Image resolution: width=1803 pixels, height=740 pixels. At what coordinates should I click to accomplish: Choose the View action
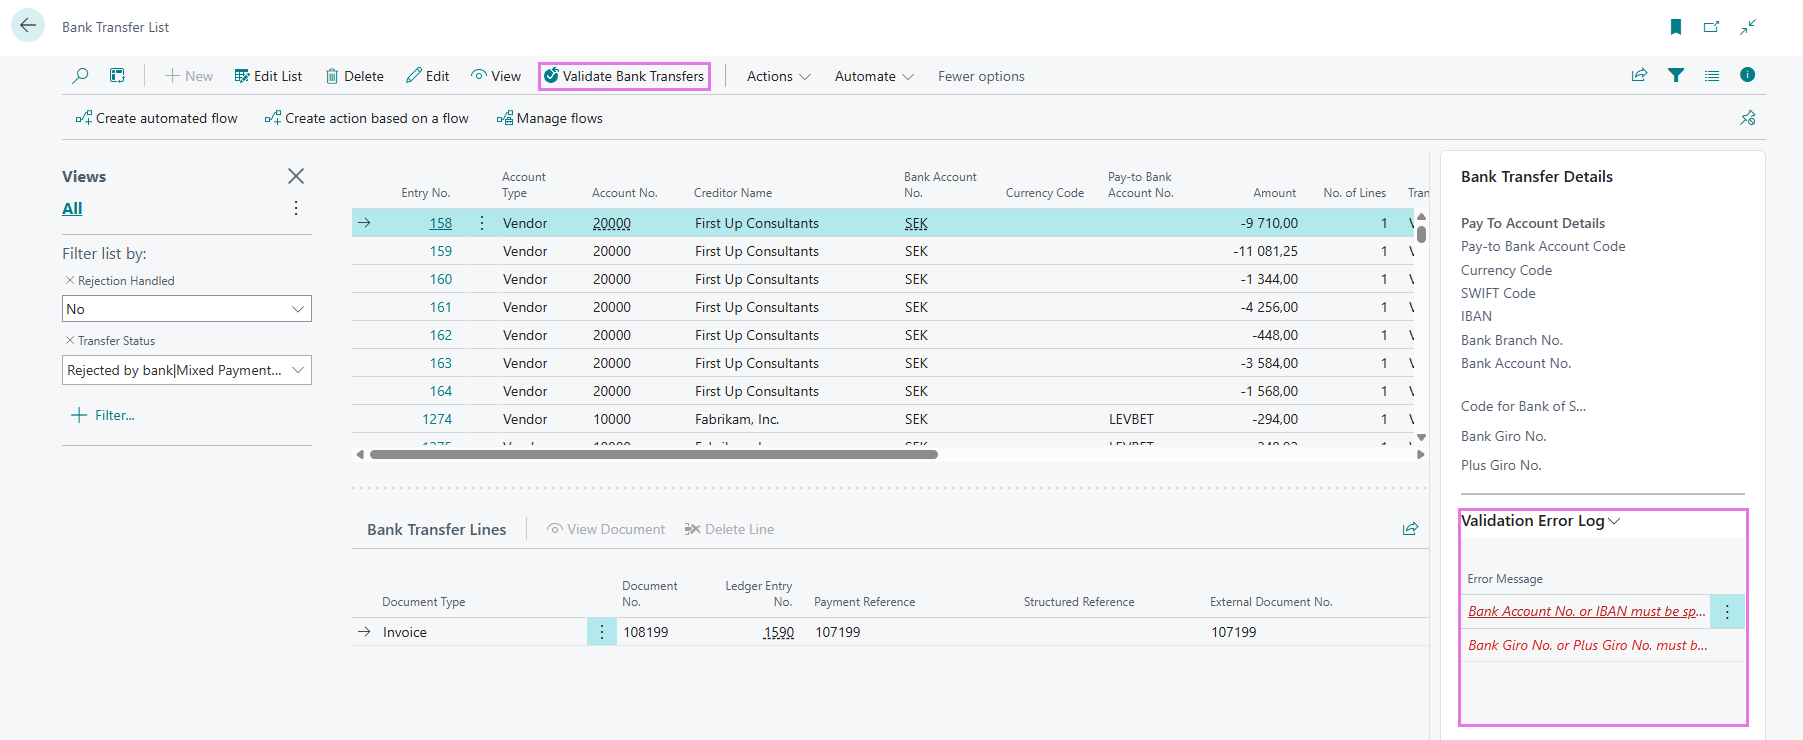[x=496, y=76]
